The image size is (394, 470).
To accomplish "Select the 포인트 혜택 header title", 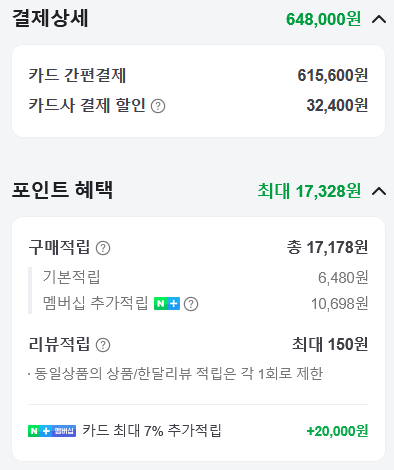I will (x=63, y=190).
